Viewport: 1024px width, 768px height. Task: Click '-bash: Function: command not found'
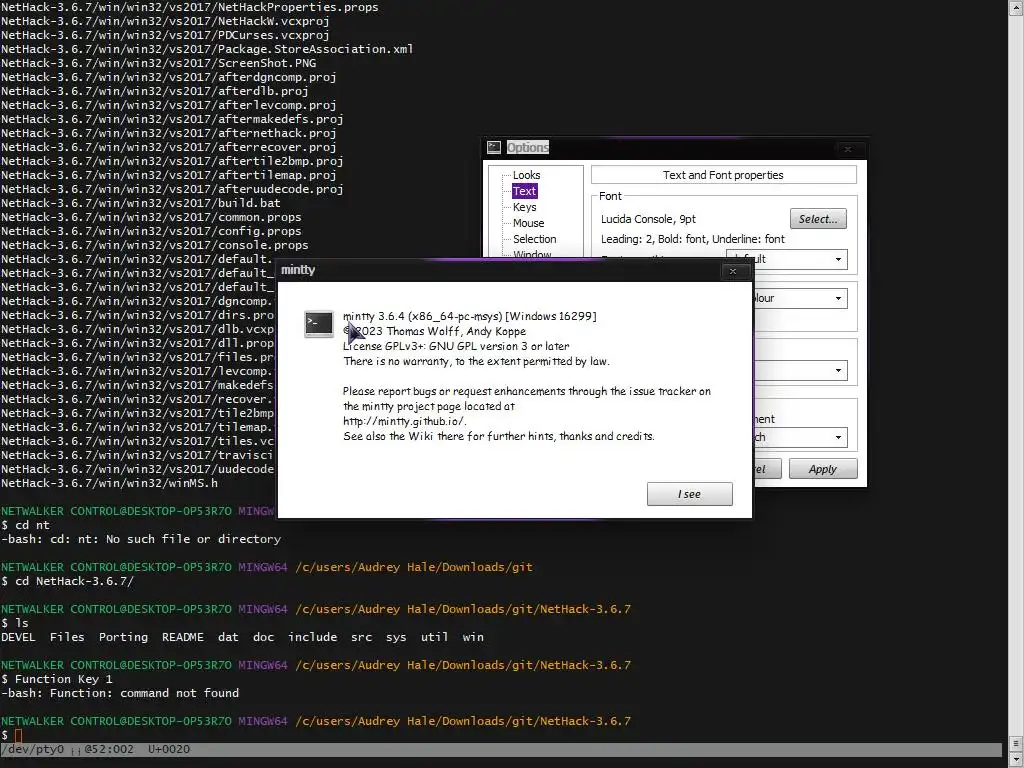point(120,693)
